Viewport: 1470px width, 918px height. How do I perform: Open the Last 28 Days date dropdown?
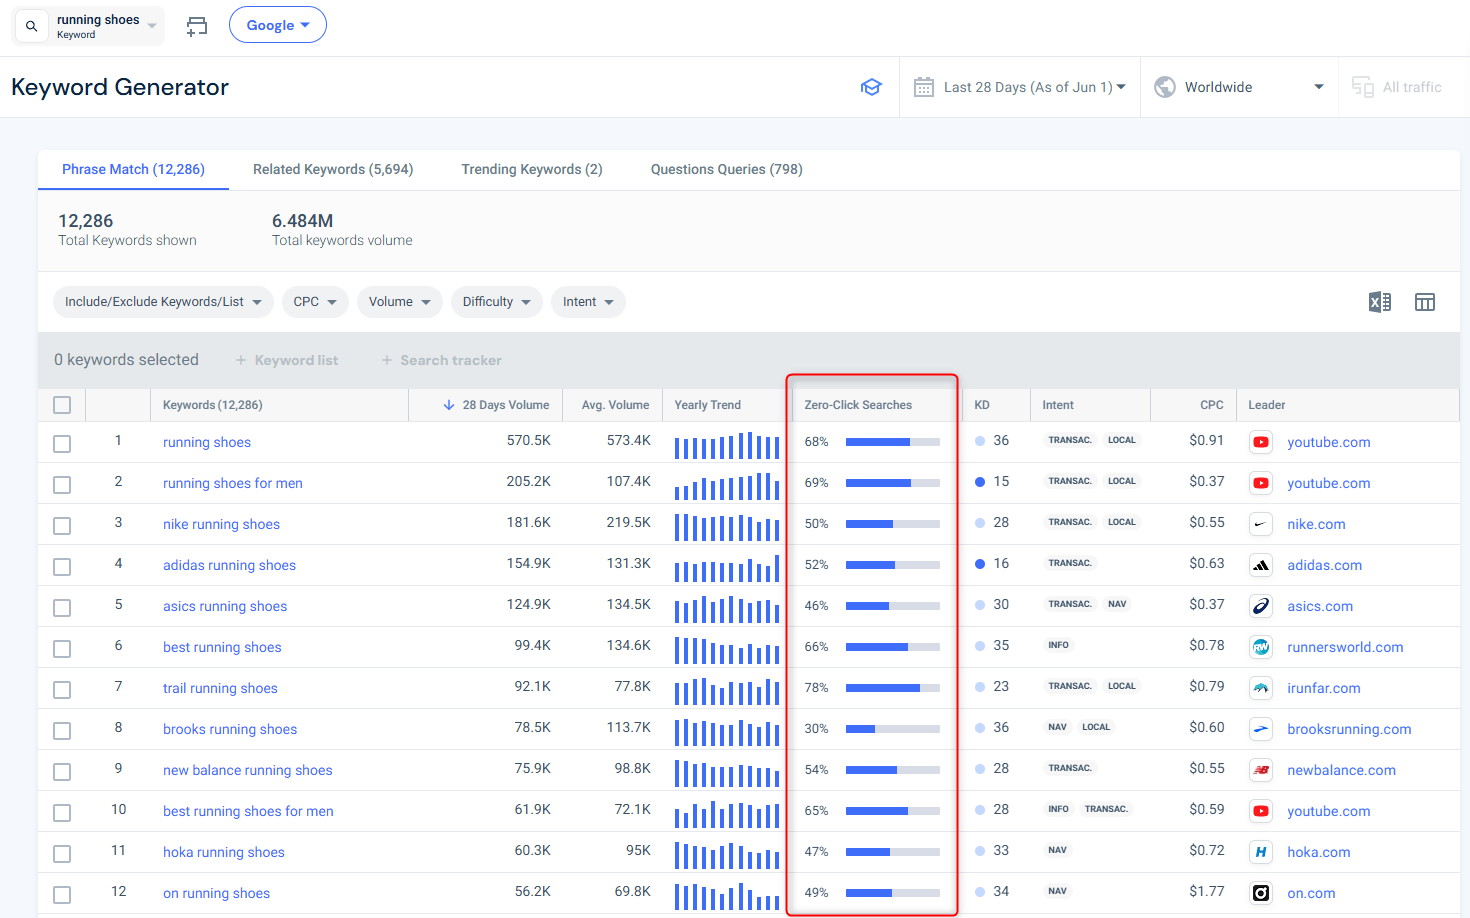click(1020, 87)
